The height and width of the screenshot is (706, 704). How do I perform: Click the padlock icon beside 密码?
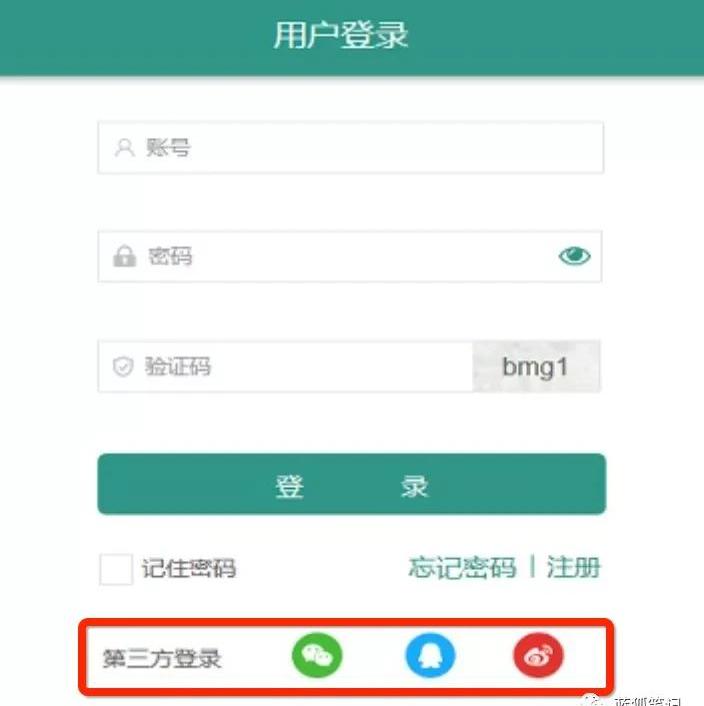coord(124,256)
